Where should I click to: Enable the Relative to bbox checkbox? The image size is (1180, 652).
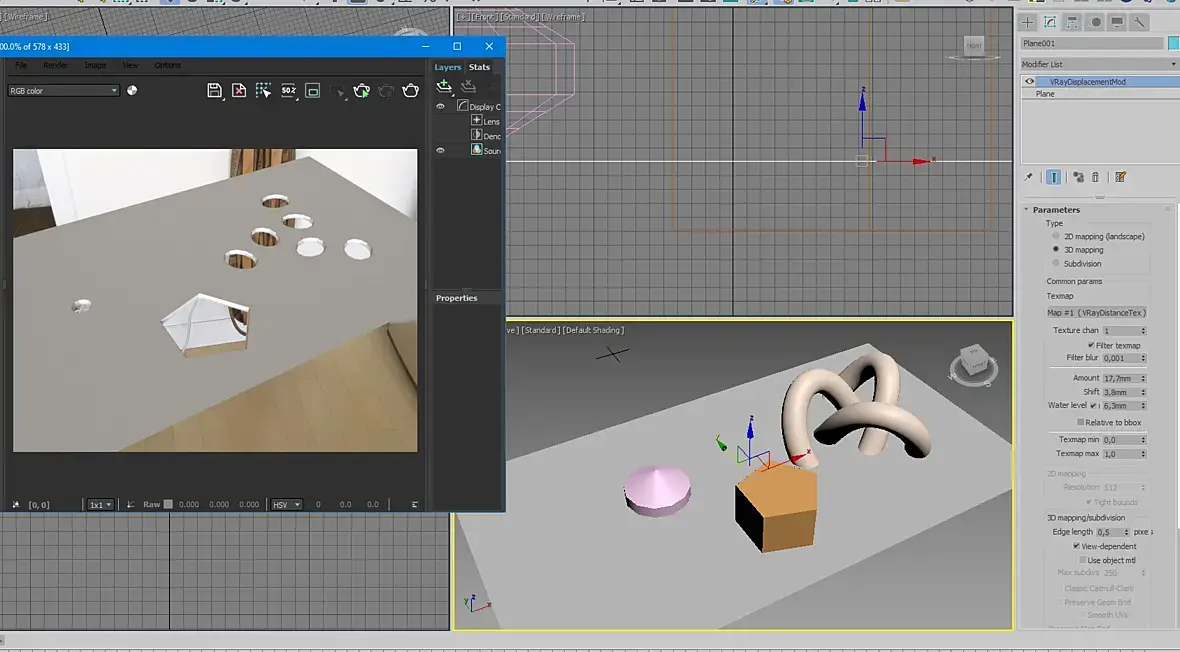coord(1080,422)
